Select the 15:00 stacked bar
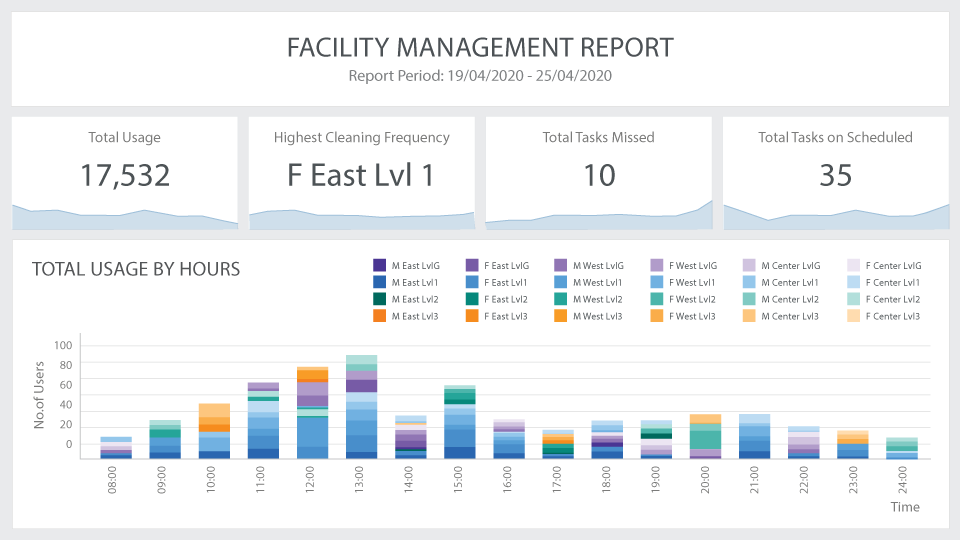Viewport: 960px width, 540px height. pyautogui.click(x=460, y=422)
